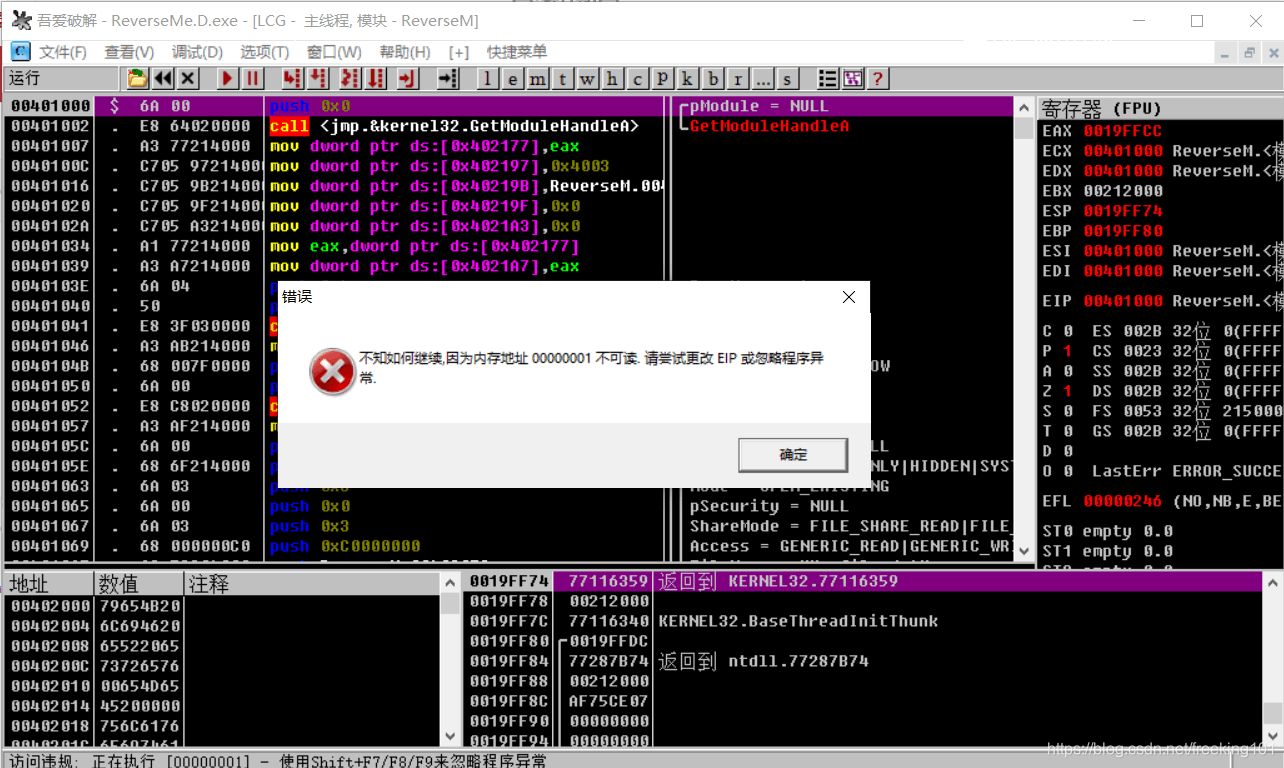1284x768 pixels.
Task: Restore the inner MDI window
Action: [x=1250, y=53]
